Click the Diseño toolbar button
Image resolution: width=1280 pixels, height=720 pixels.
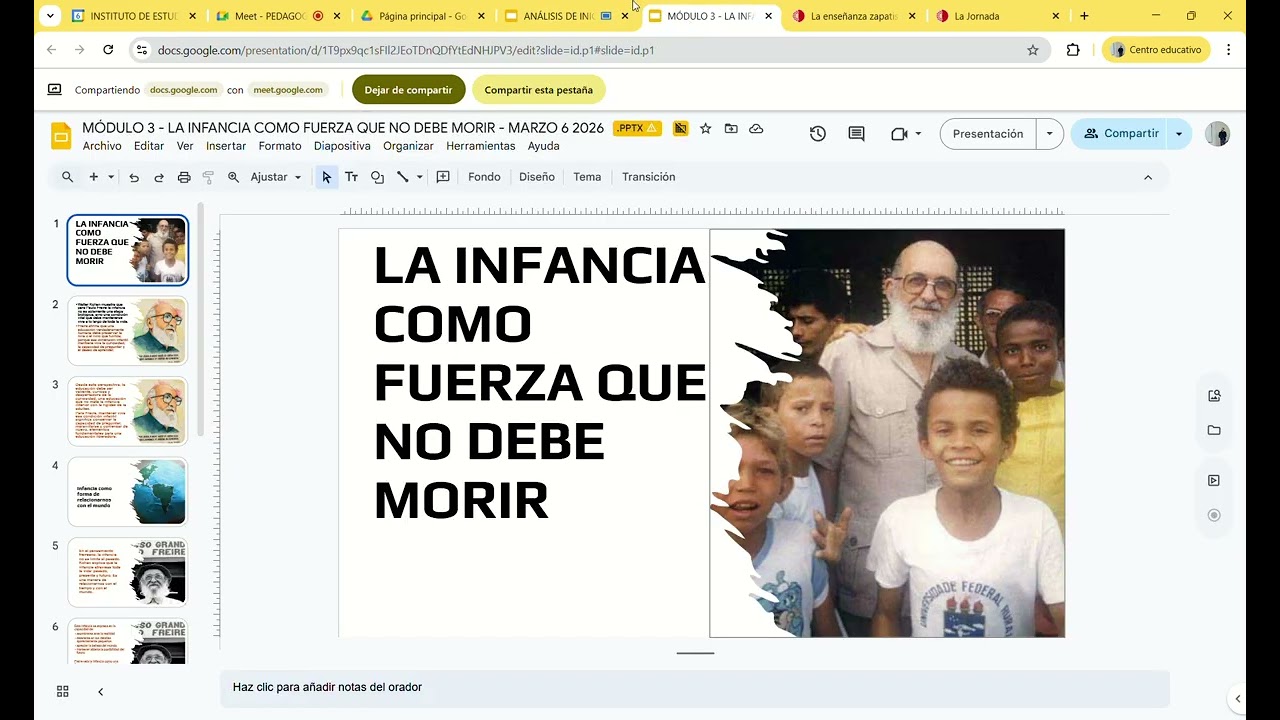click(536, 177)
